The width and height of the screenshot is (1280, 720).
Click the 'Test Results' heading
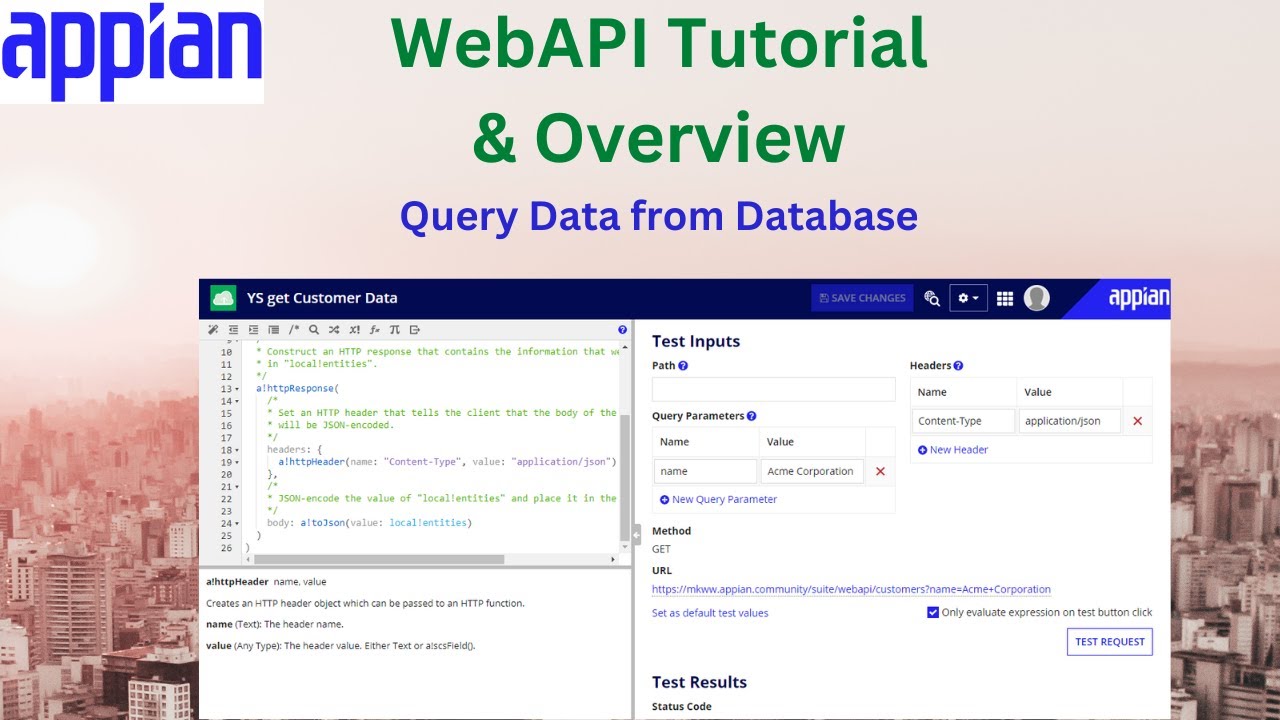[x=699, y=682]
